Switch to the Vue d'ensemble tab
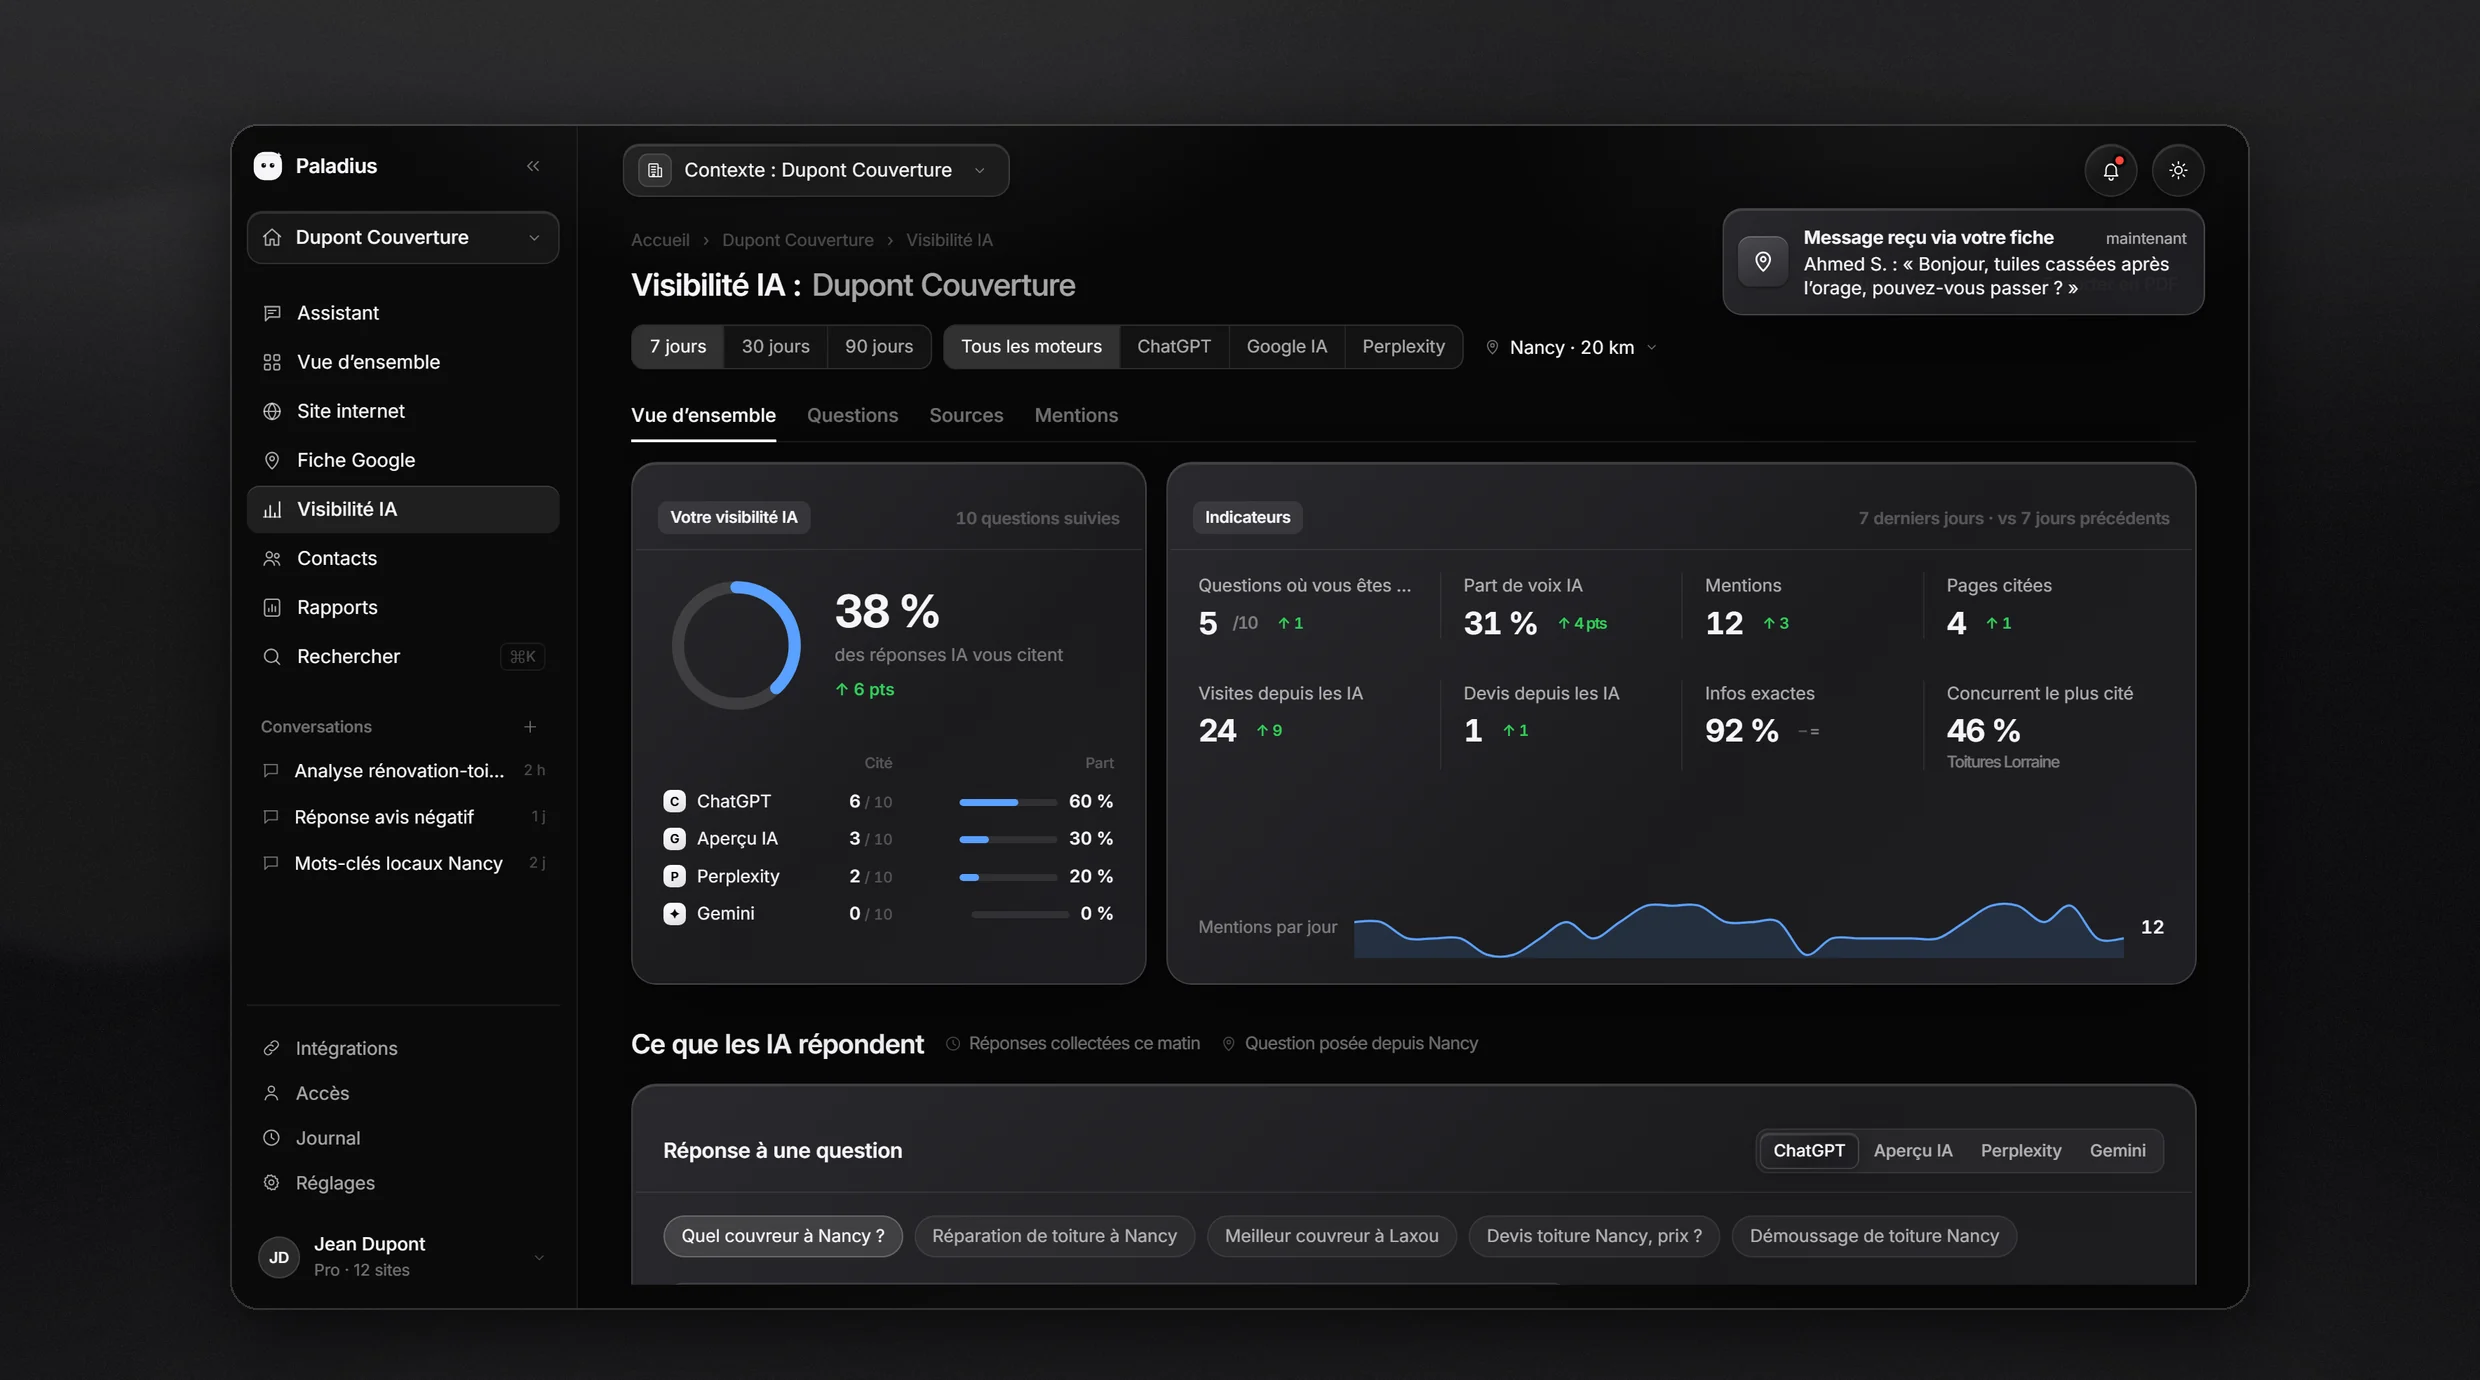2480x1380 pixels. point(703,415)
